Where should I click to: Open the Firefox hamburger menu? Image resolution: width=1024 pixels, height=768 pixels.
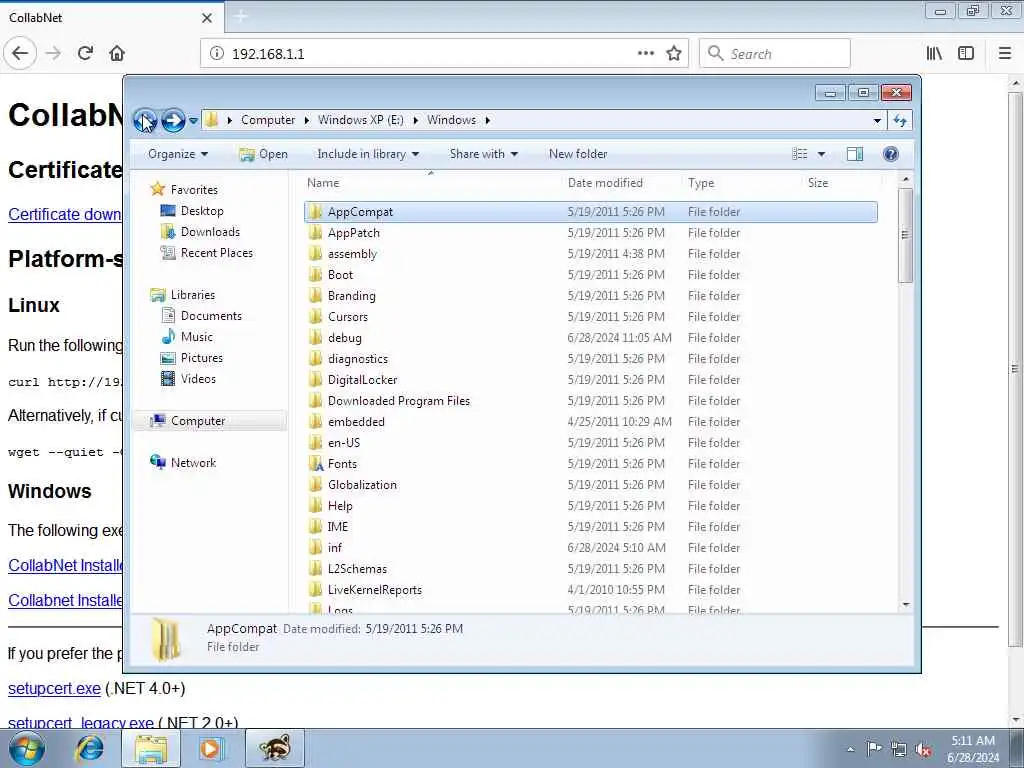(1005, 54)
